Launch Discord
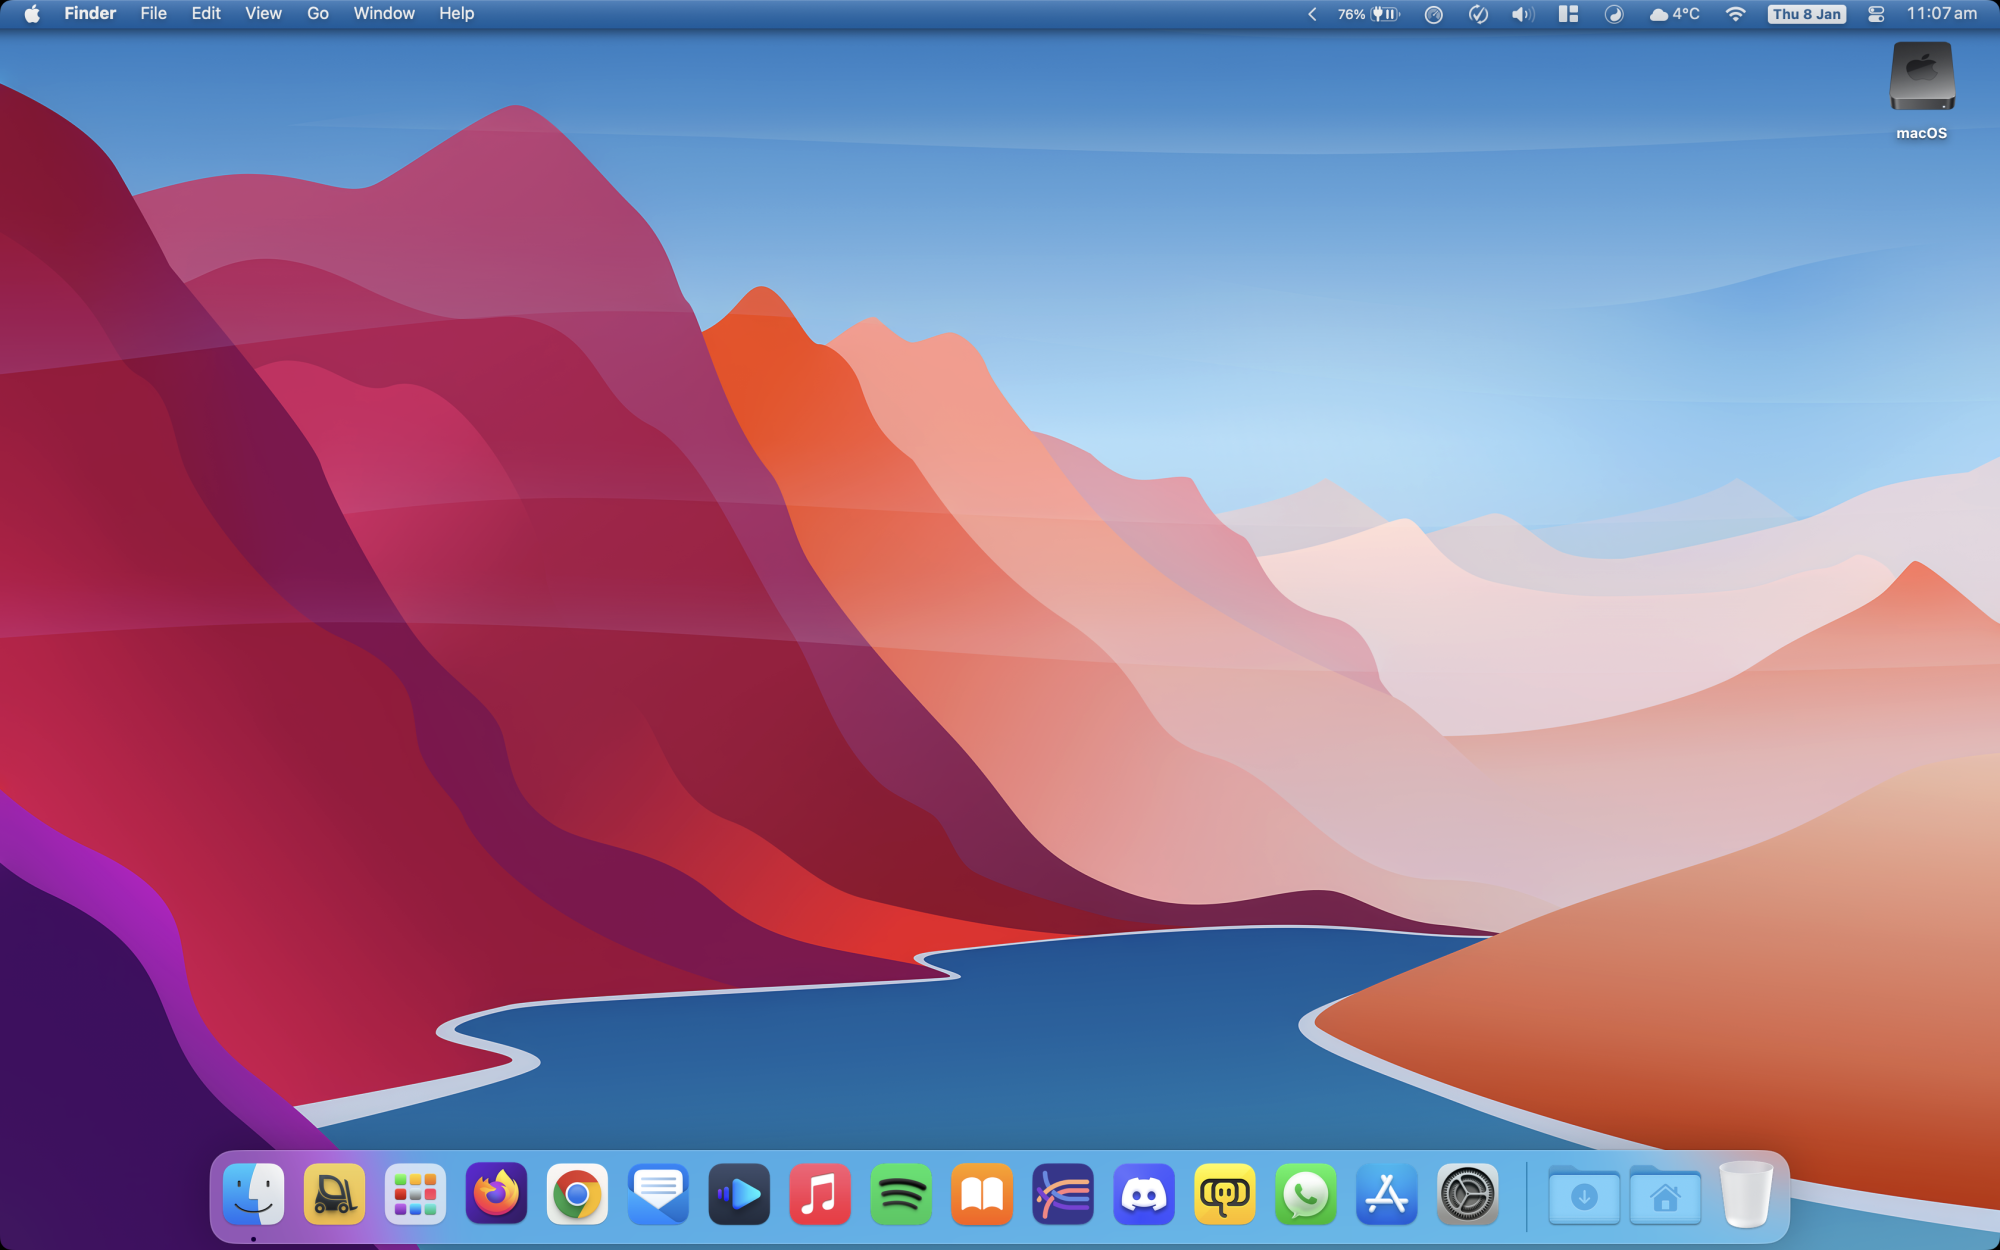The image size is (2000, 1250). pos(1145,1193)
